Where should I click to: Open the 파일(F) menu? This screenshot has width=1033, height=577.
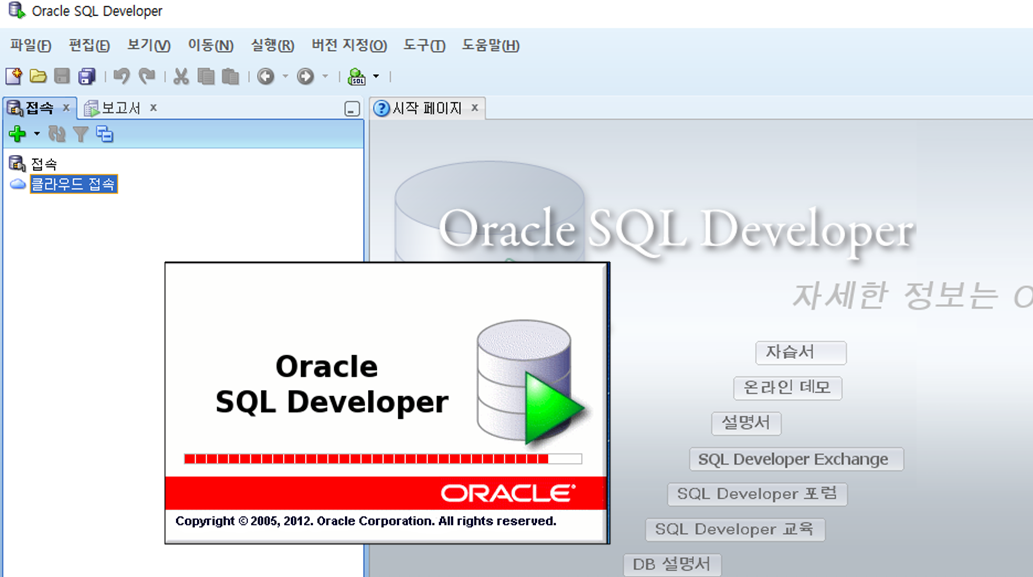point(30,45)
